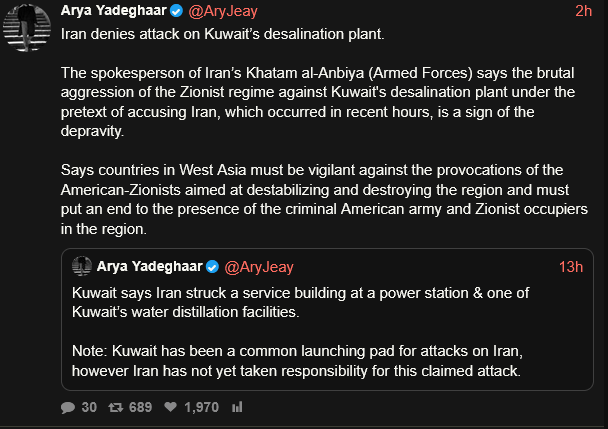This screenshot has width=608, height=429.
Task: Click the verified badge beside the top author name
Action: coord(175,12)
